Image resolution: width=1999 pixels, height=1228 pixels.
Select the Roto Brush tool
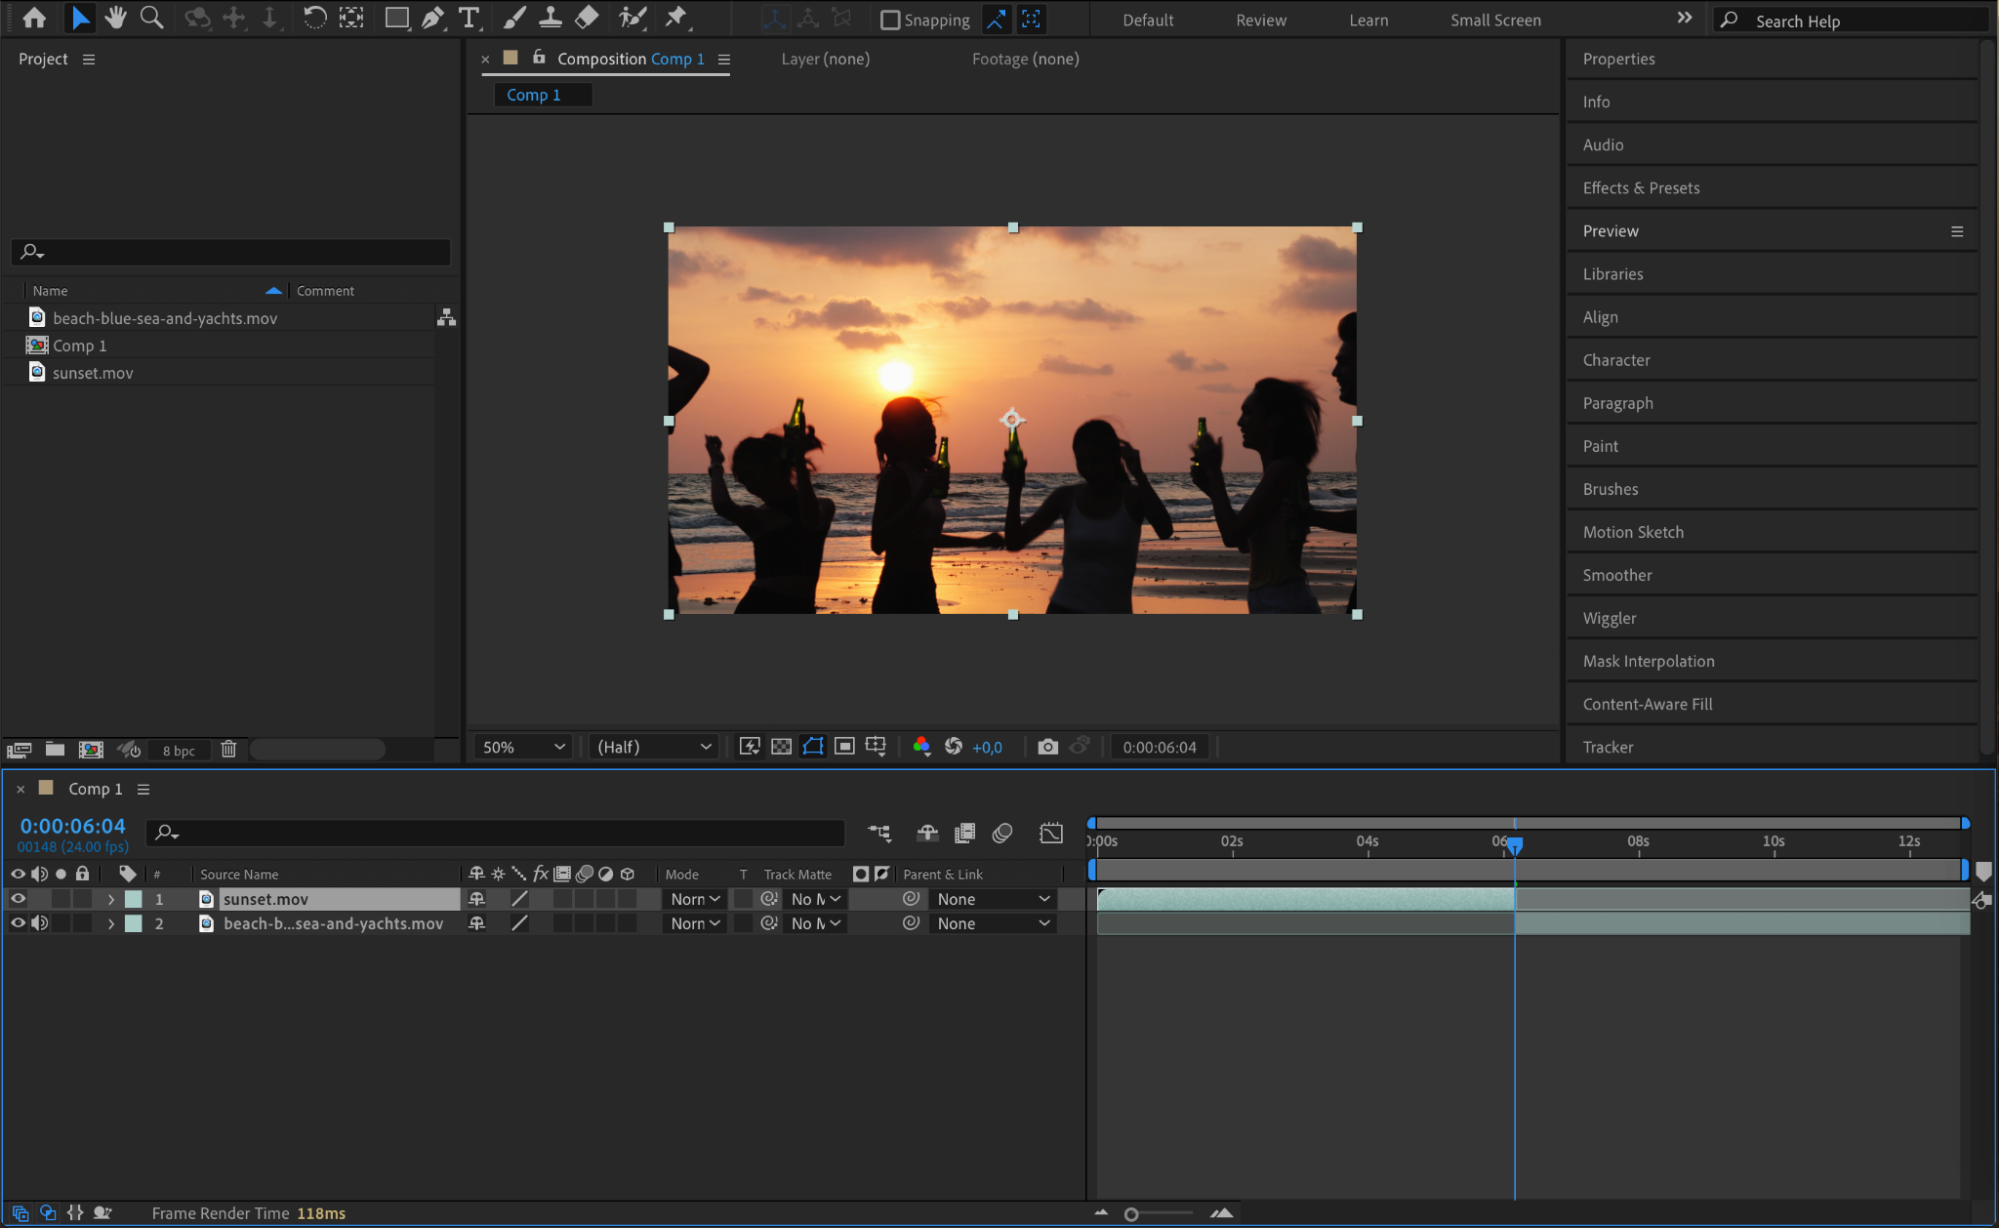pos(632,18)
